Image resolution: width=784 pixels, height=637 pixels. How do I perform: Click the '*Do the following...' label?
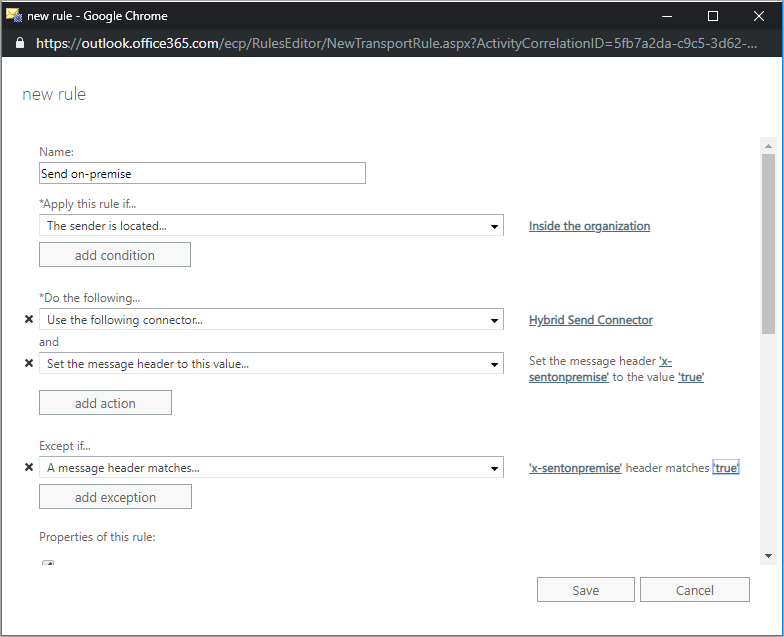coord(90,298)
